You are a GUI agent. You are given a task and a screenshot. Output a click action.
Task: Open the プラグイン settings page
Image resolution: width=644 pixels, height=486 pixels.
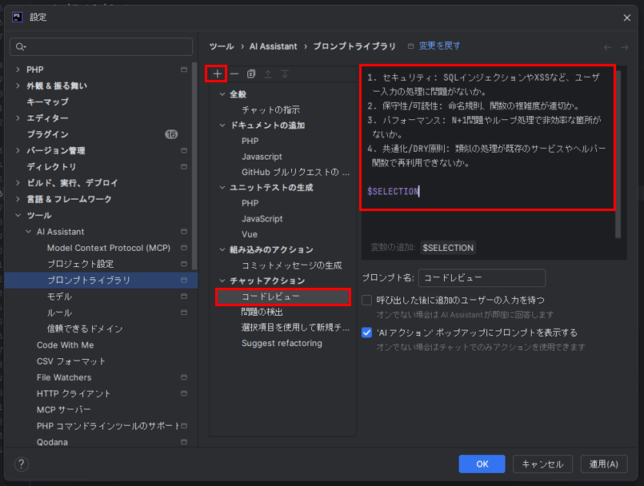coord(47,134)
